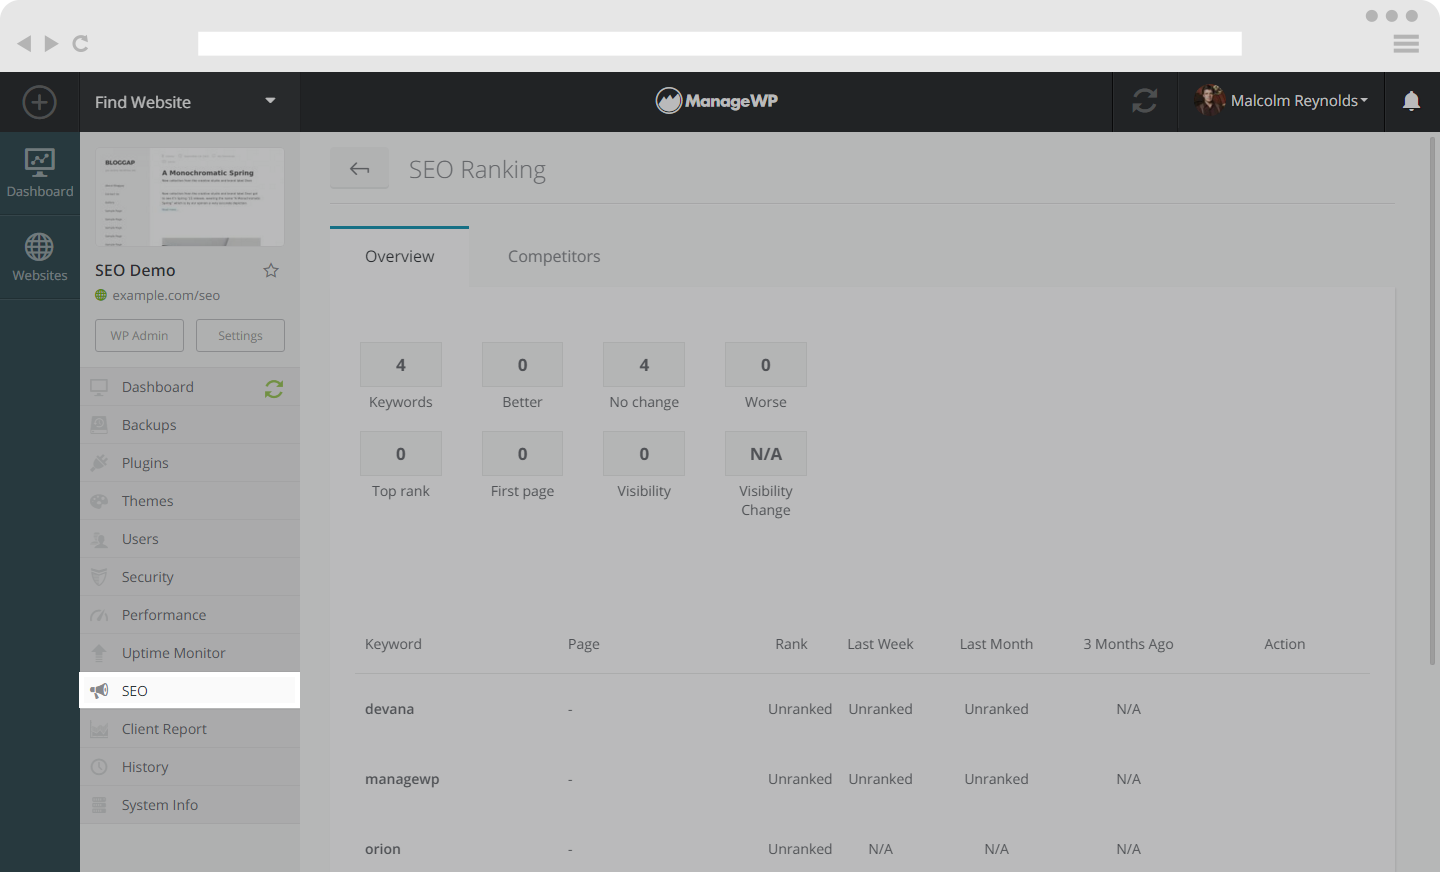
Task: Click the First page stat box
Action: point(522,454)
